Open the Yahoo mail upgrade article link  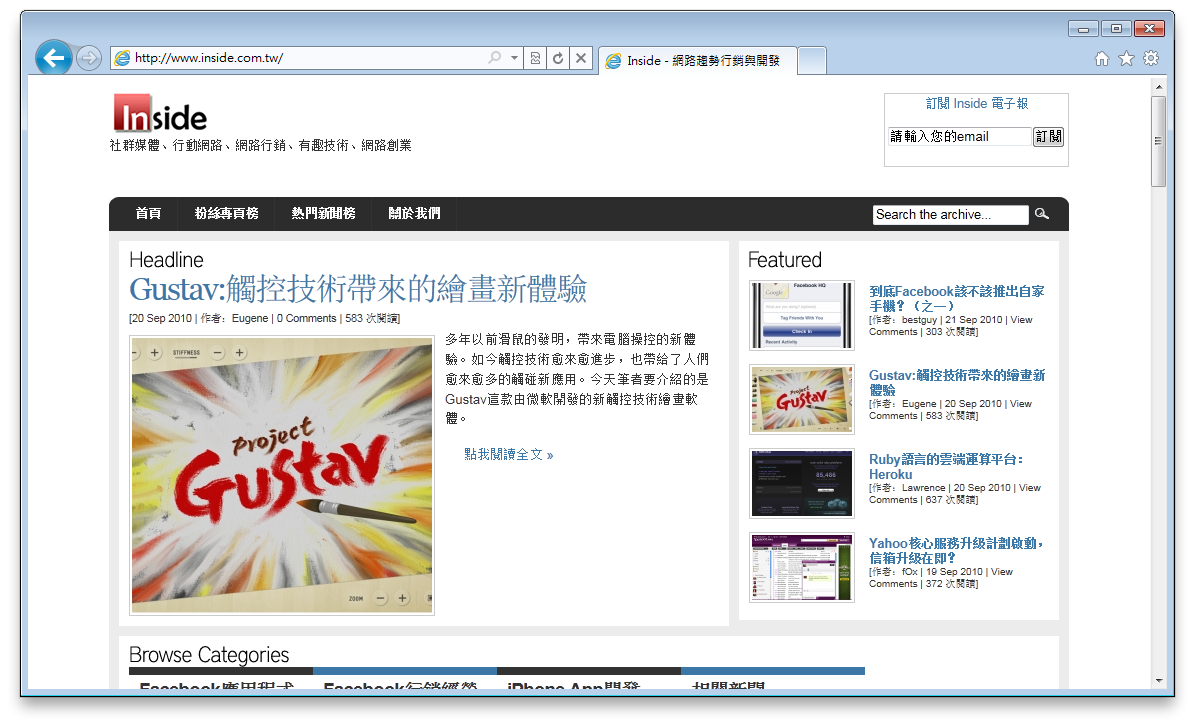pyautogui.click(x=956, y=550)
